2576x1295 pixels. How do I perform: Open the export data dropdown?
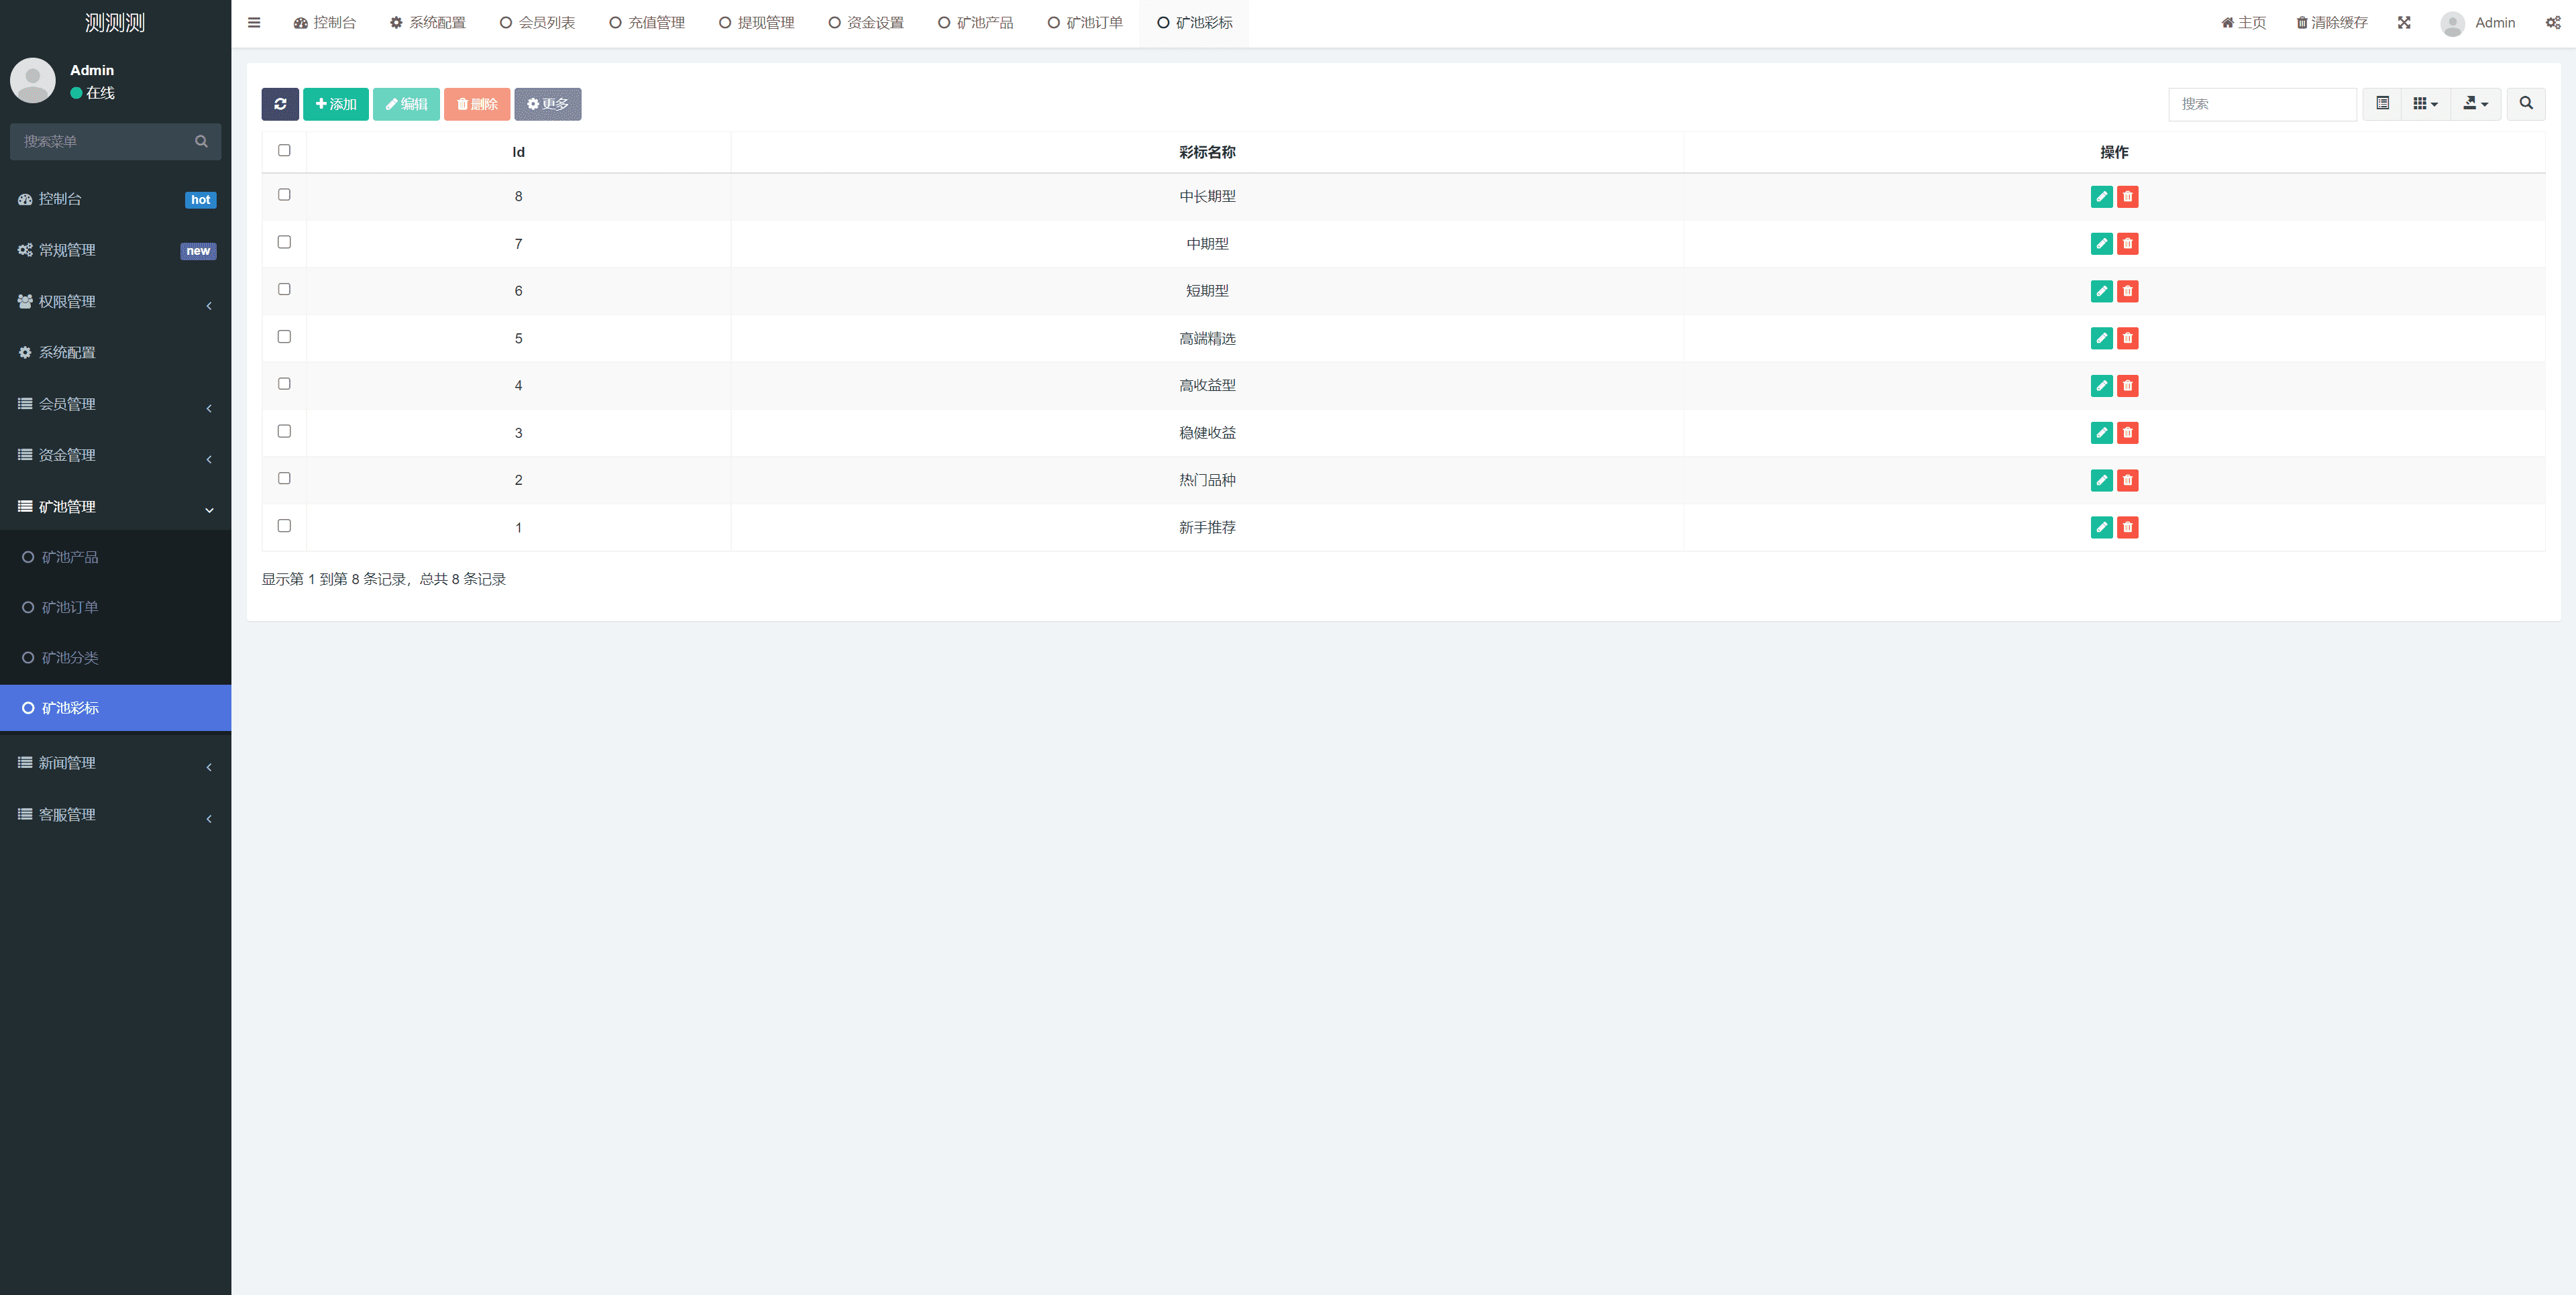click(2475, 104)
